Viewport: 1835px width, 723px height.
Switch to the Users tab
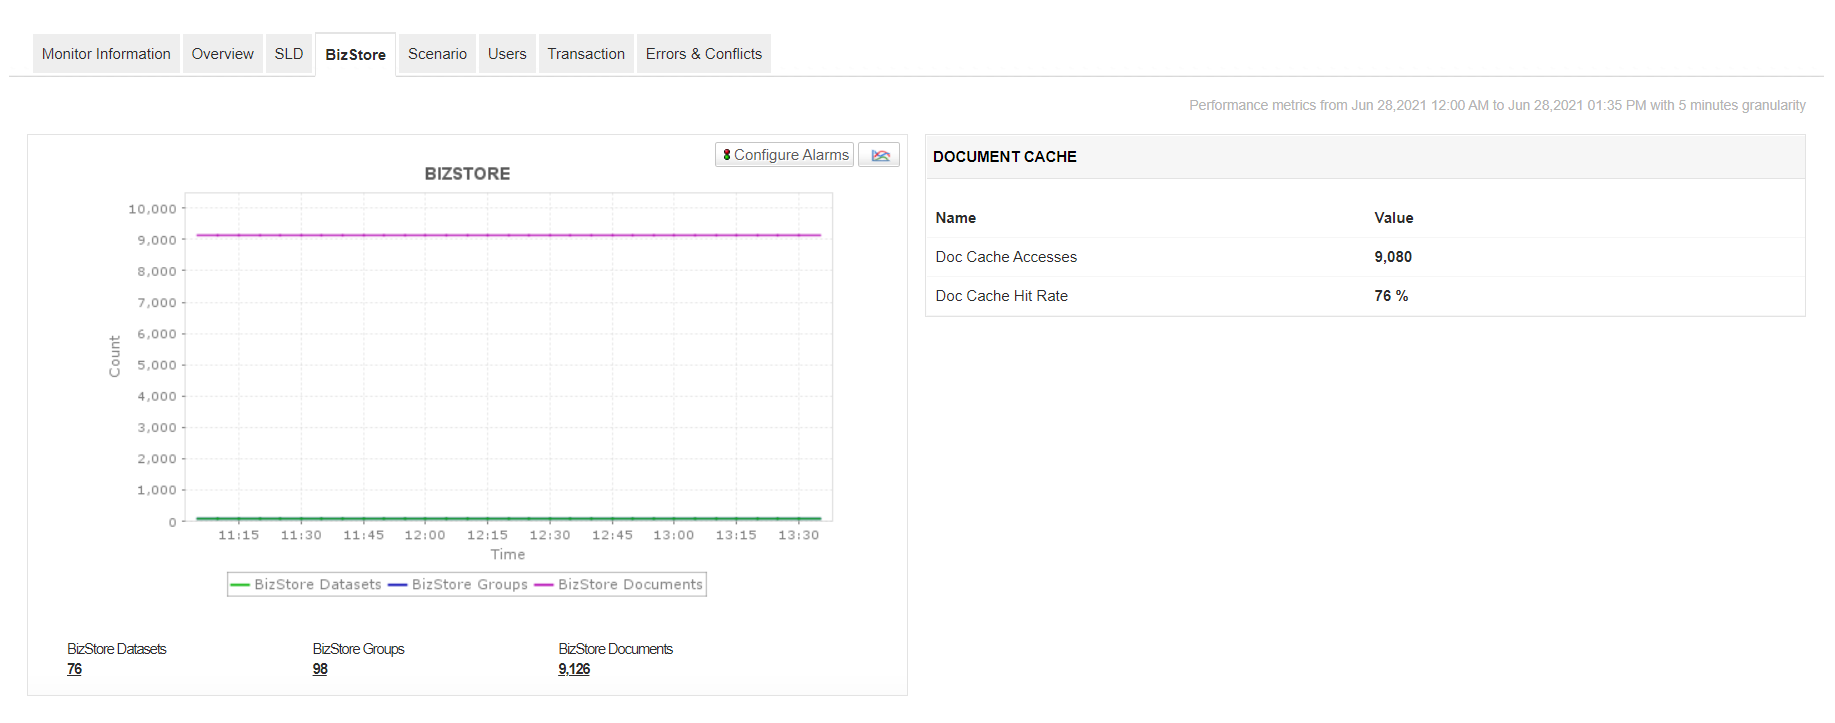(x=507, y=54)
